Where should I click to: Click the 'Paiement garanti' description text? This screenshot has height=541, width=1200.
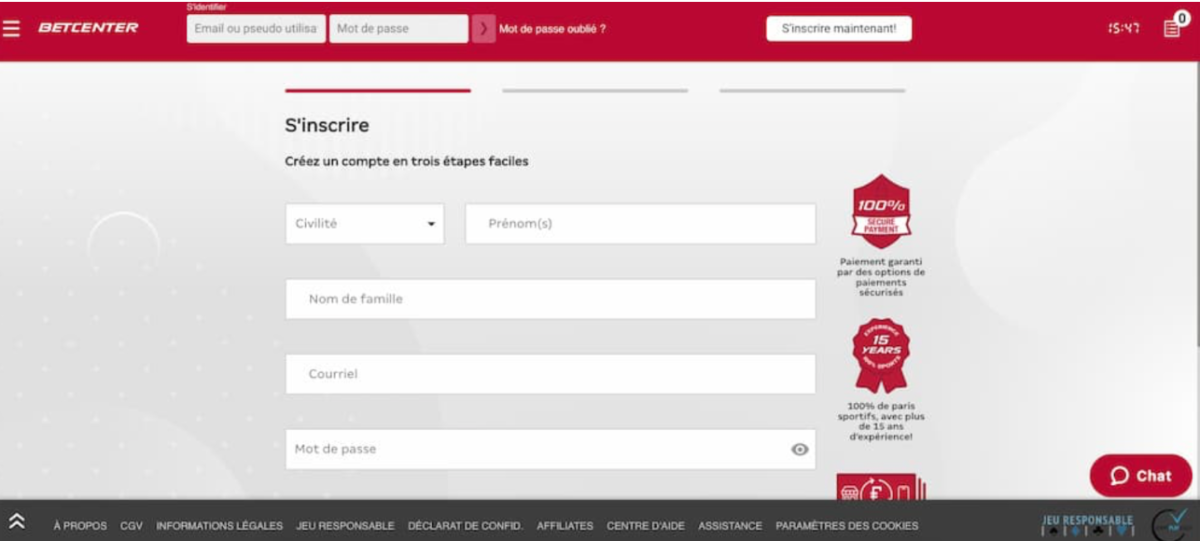[x=882, y=277]
